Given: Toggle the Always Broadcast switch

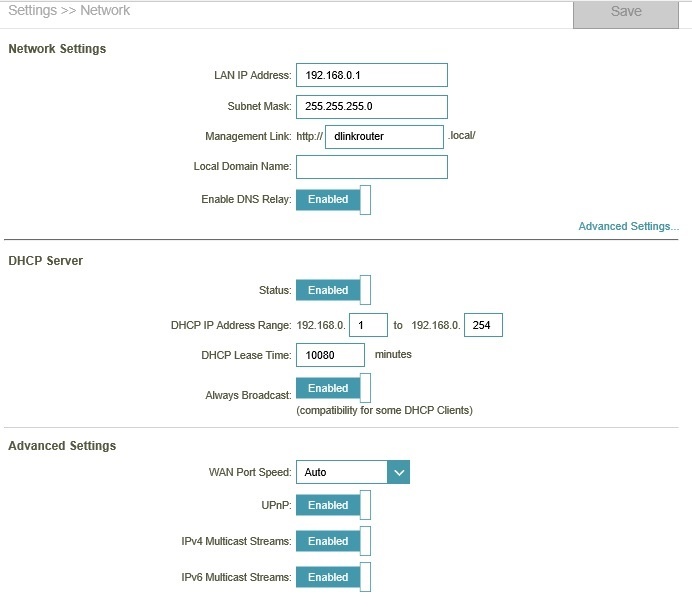Looking at the screenshot, I should coord(333,389).
